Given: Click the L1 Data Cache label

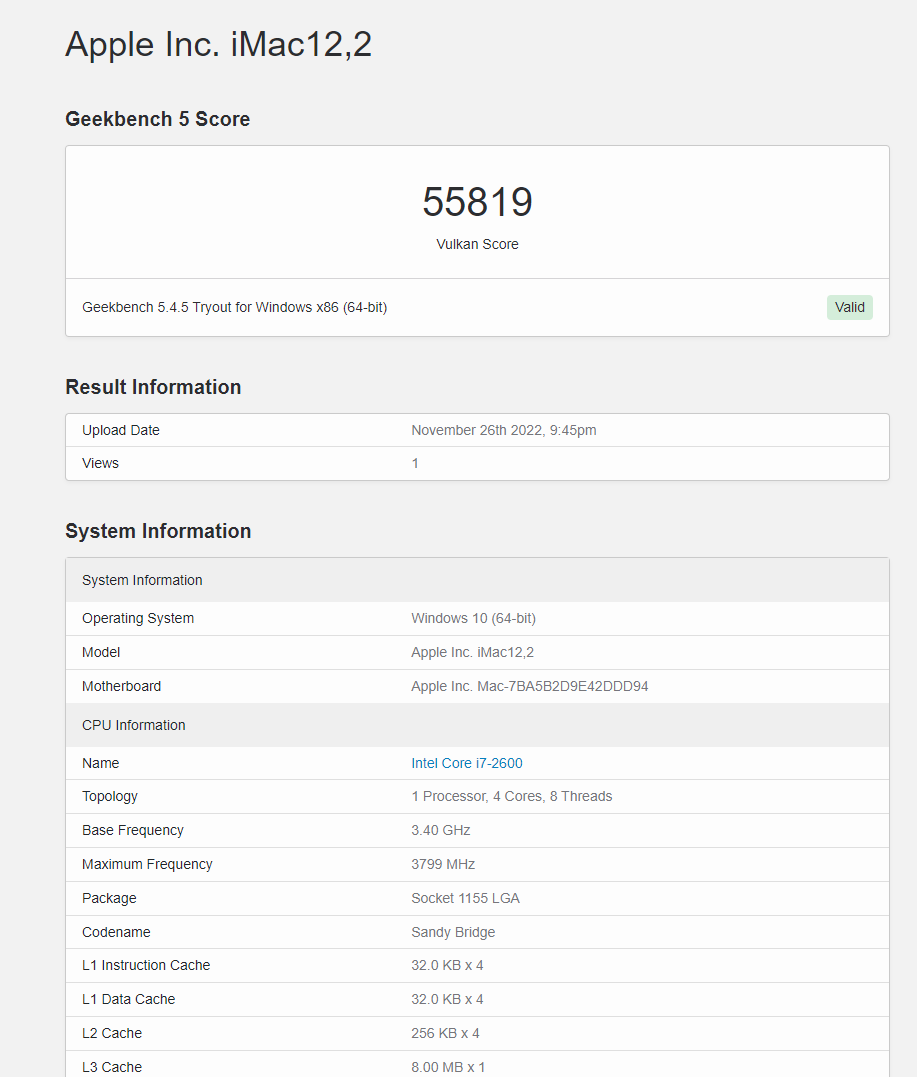Looking at the screenshot, I should pos(128,999).
